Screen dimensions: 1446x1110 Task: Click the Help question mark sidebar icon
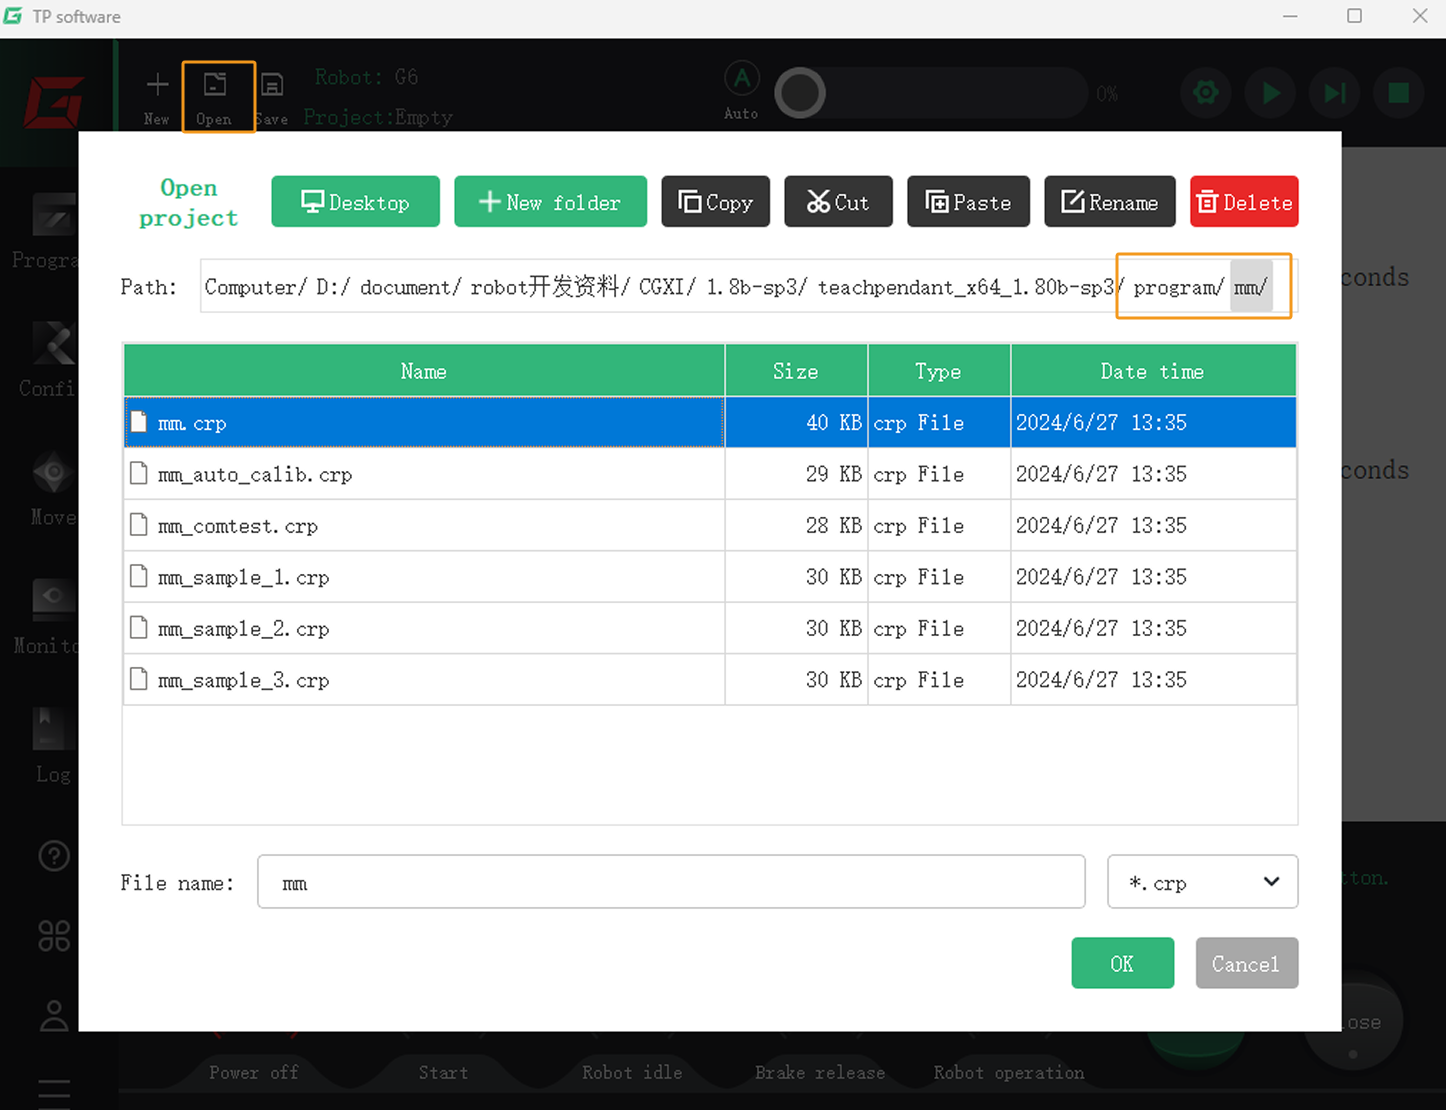(54, 856)
